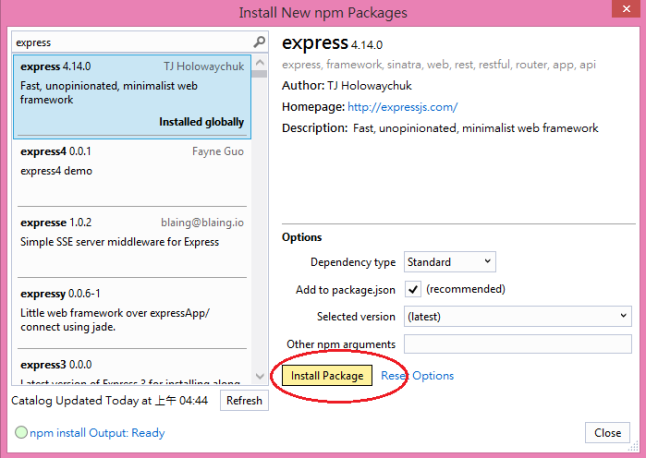Click the npm install output status circle

(21, 432)
